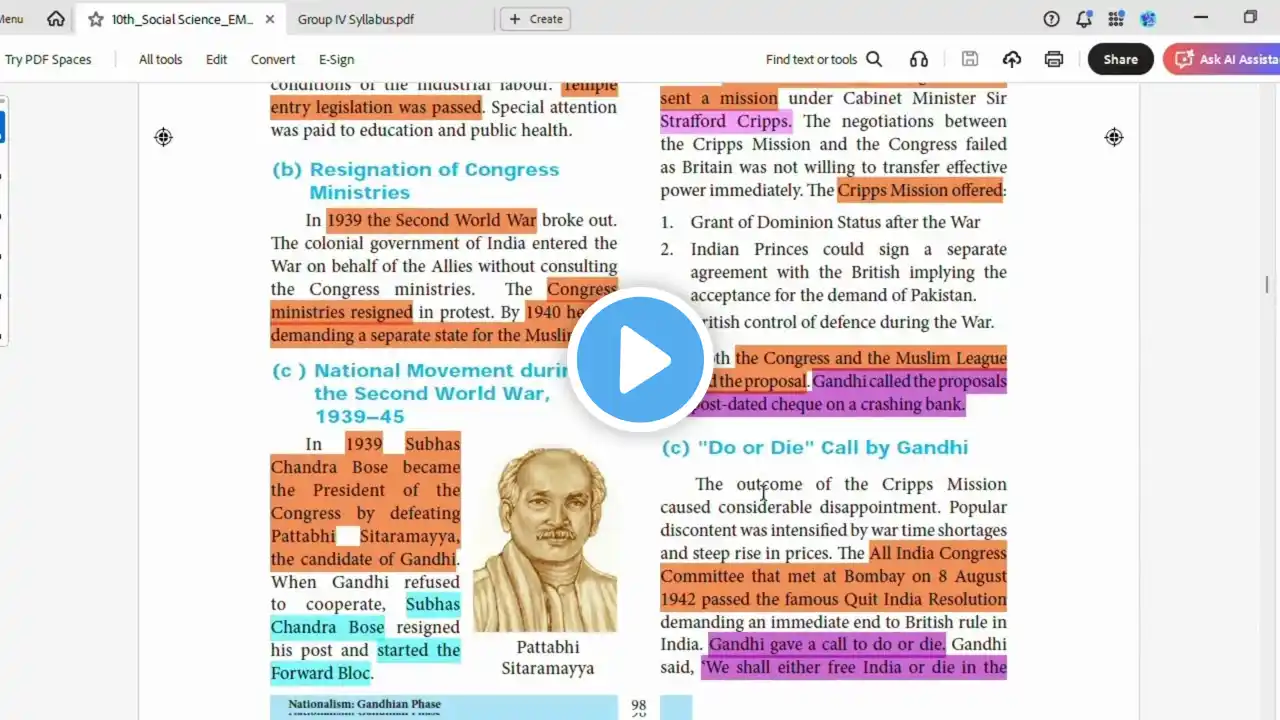1280x720 pixels.
Task: Click the Create button
Action: coord(535,19)
